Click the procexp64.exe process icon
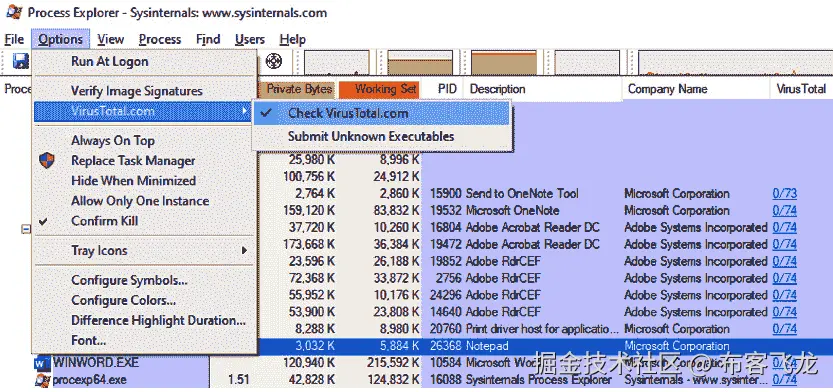 tap(42, 380)
